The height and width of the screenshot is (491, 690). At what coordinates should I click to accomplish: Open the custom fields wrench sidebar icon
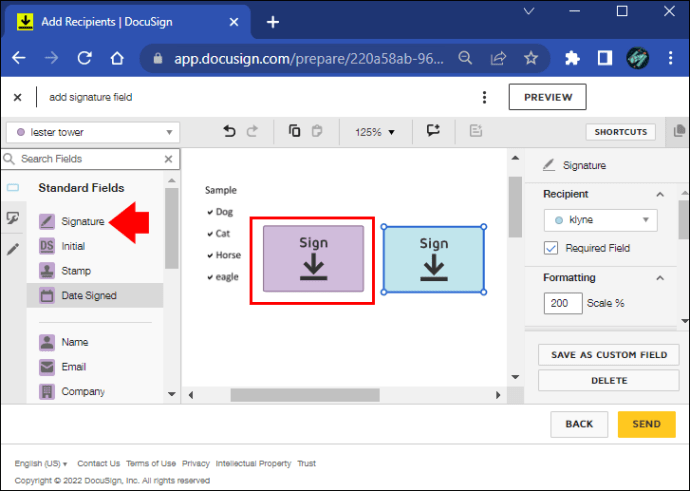point(13,218)
